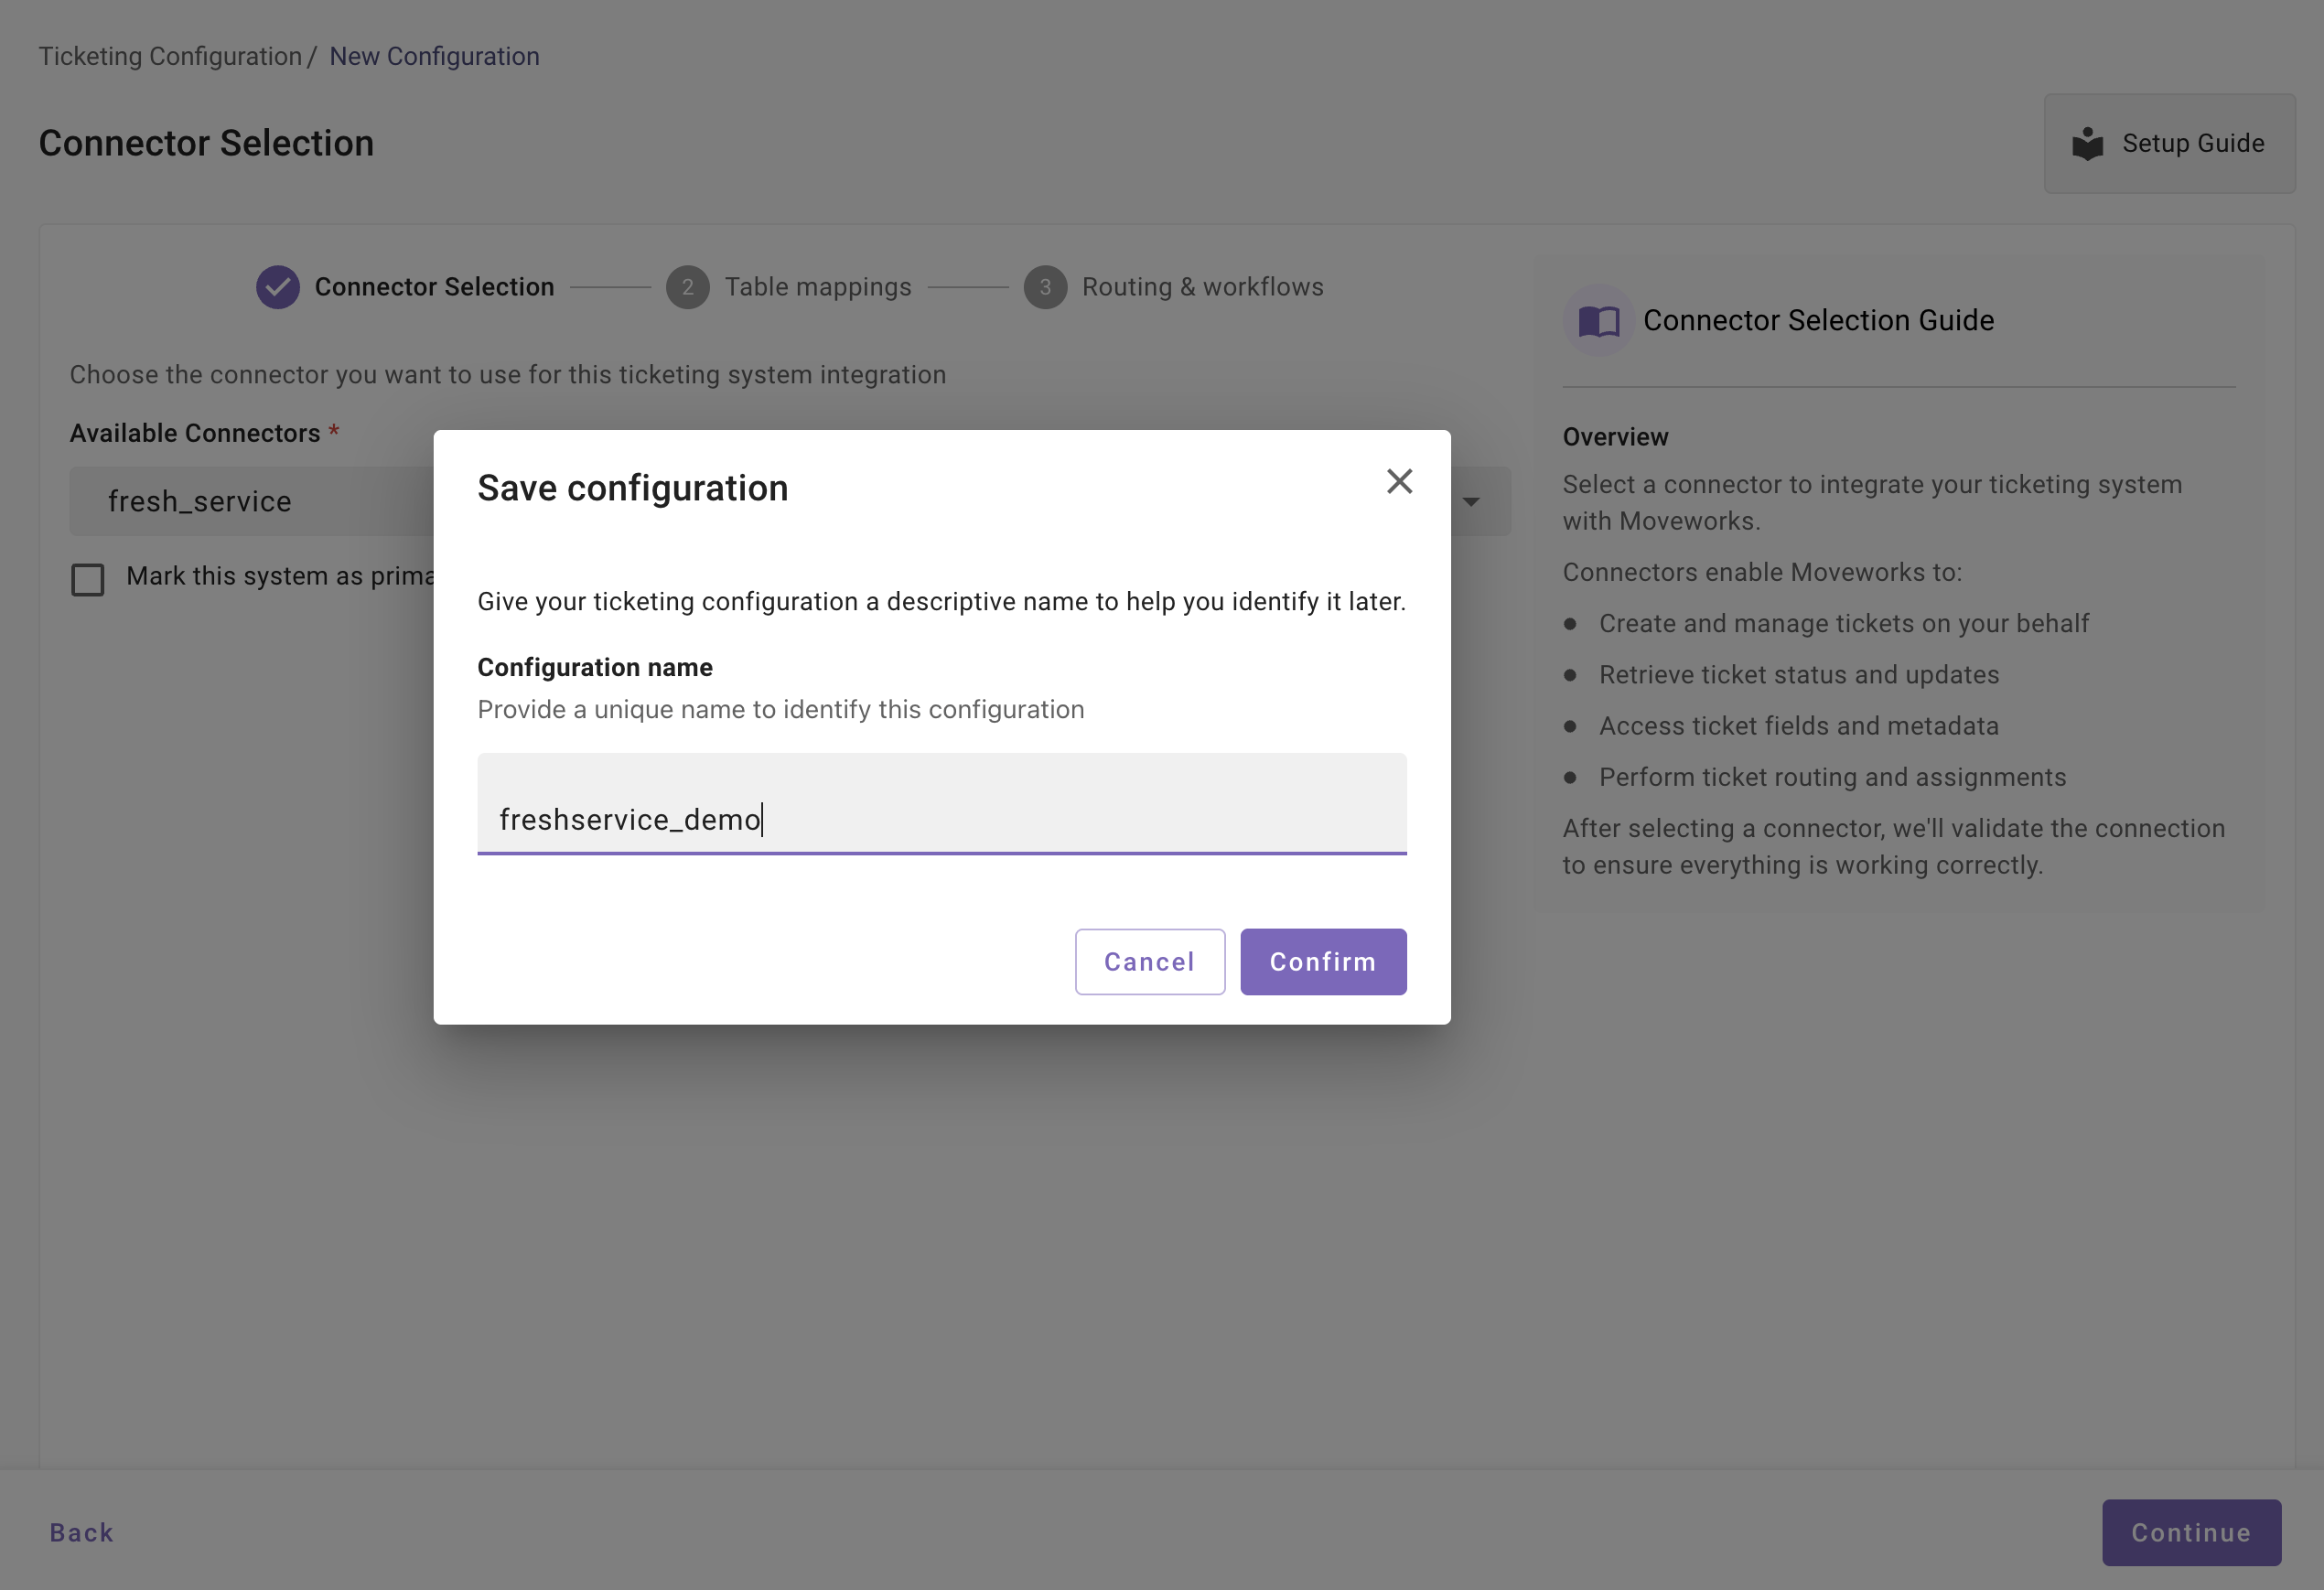The height and width of the screenshot is (1590, 2324).
Task: Close the Save configuration dialog
Action: (1399, 482)
